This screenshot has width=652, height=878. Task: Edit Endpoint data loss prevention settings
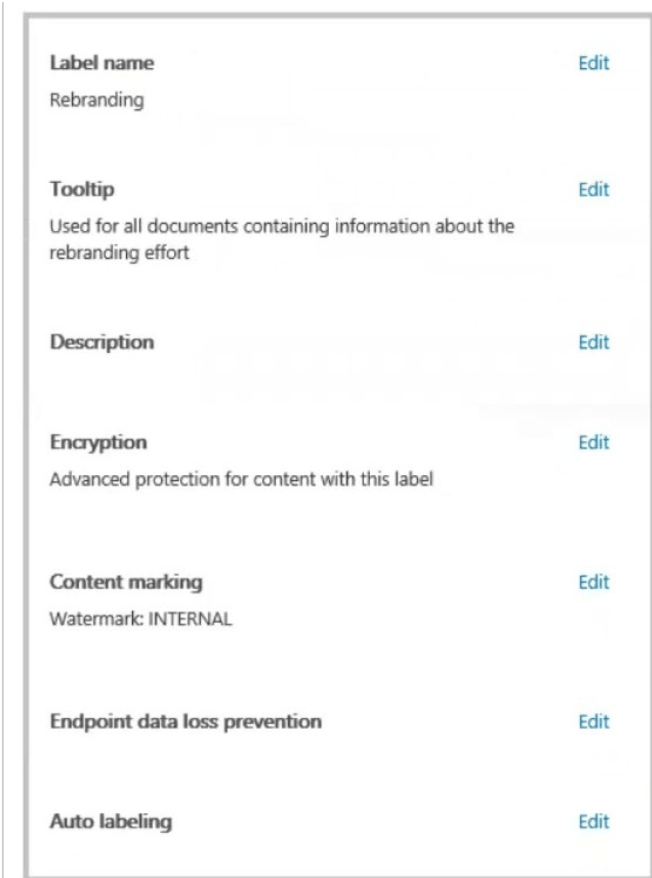point(593,721)
